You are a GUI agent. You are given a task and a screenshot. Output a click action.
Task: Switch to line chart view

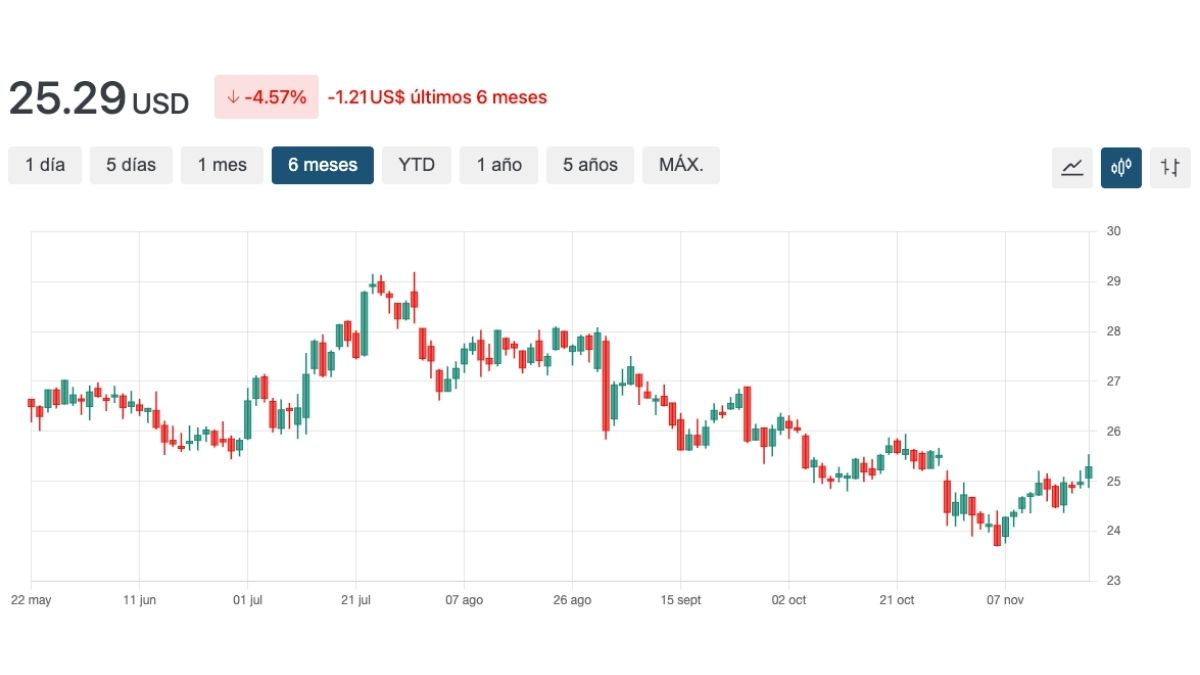pos(1072,167)
